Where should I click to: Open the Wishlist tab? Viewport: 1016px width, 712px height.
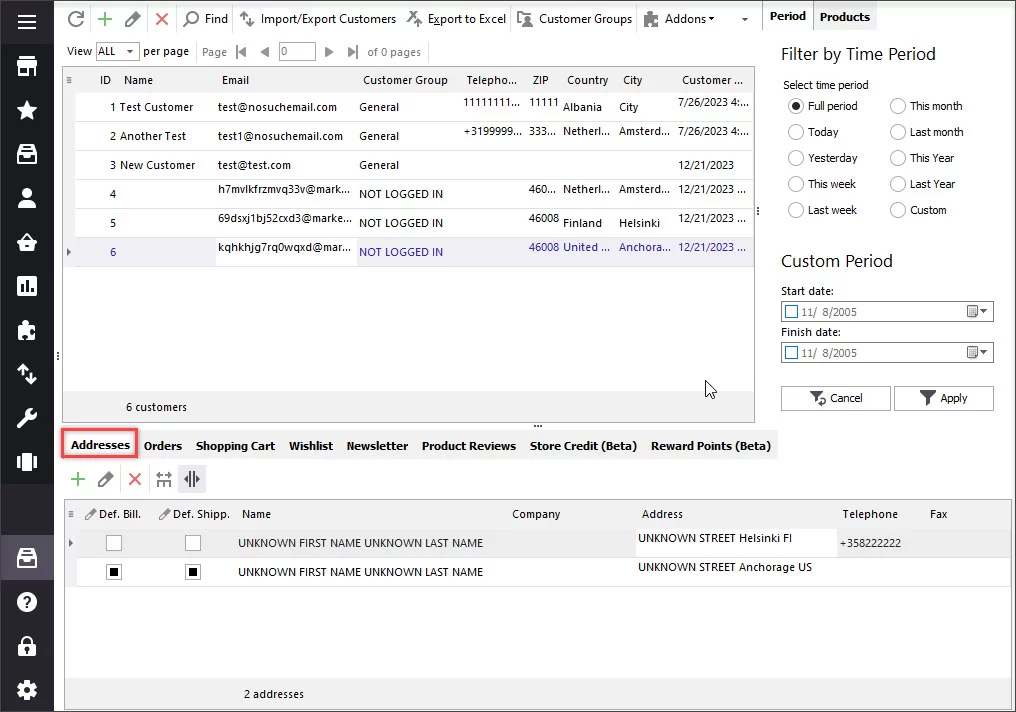coord(311,446)
